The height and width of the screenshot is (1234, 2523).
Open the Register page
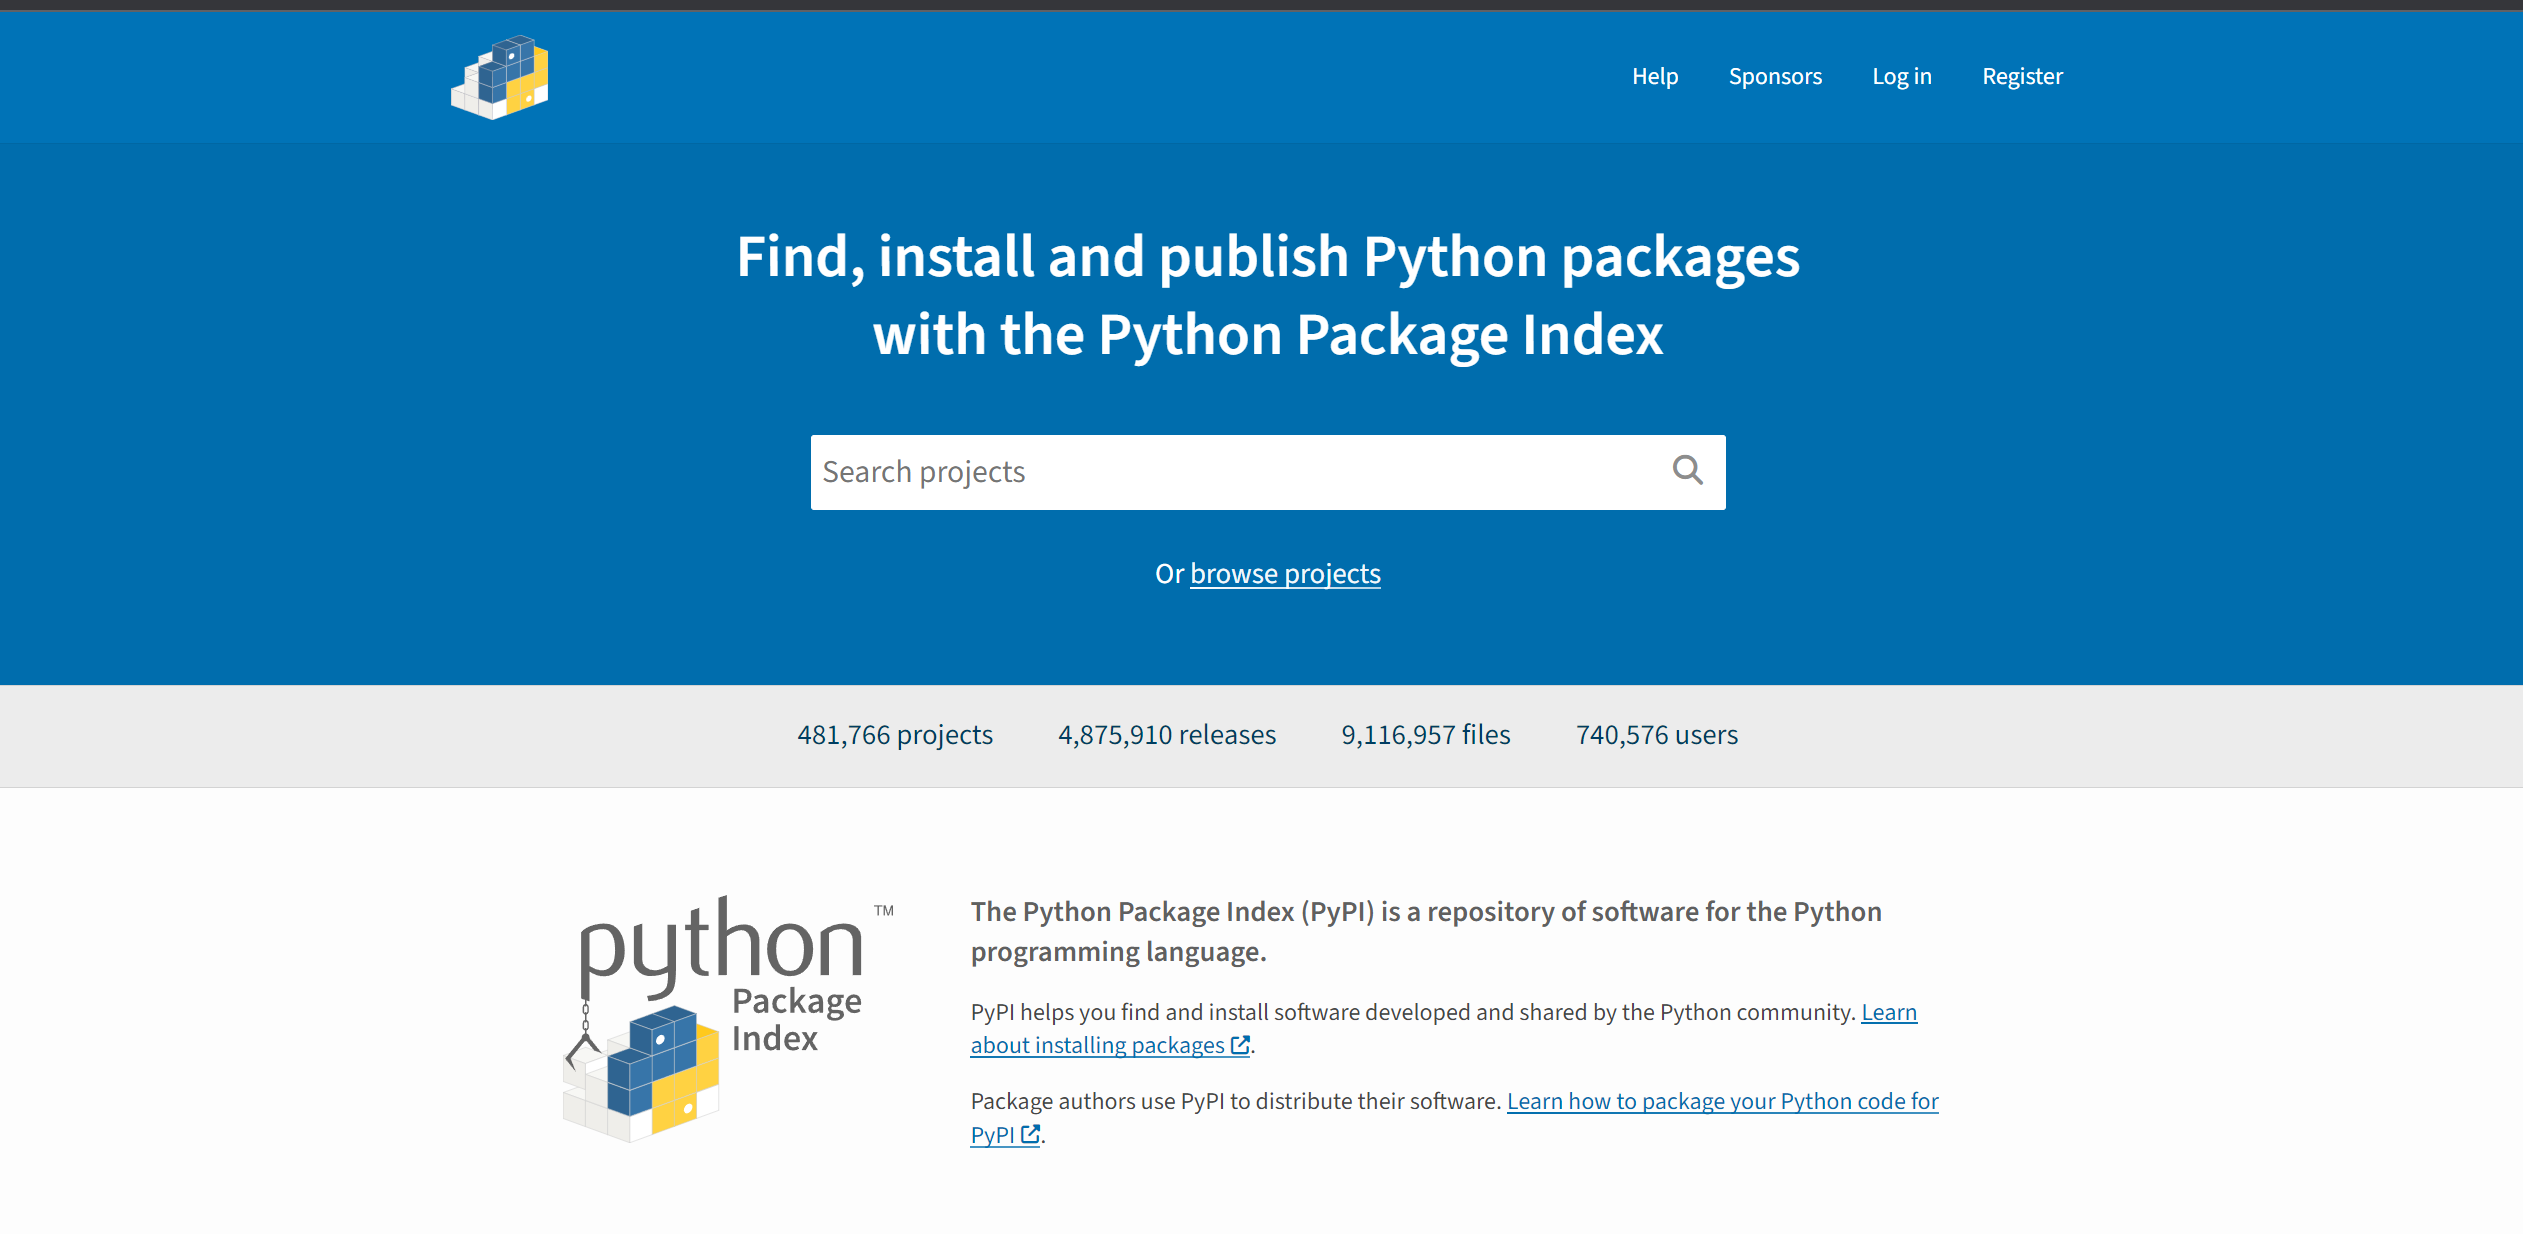(x=2022, y=76)
